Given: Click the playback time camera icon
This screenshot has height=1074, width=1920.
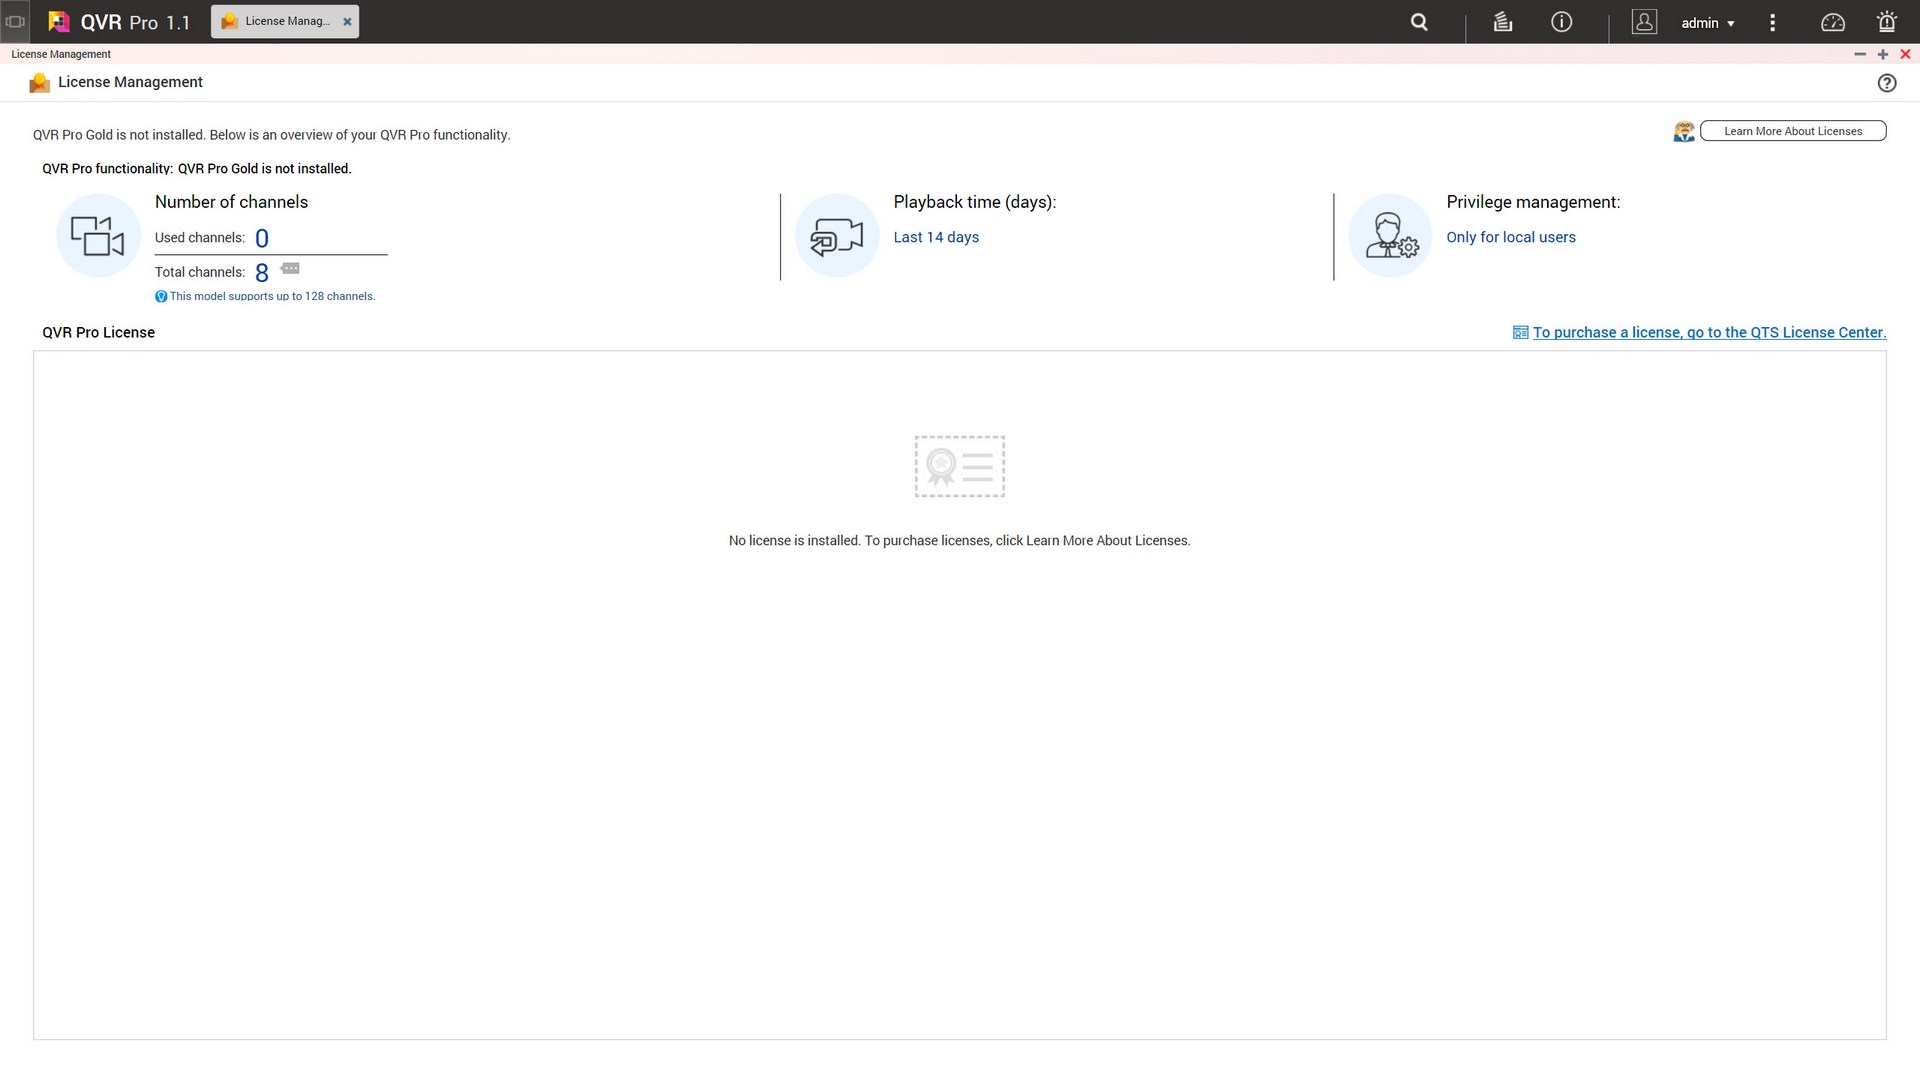Looking at the screenshot, I should coord(837,236).
